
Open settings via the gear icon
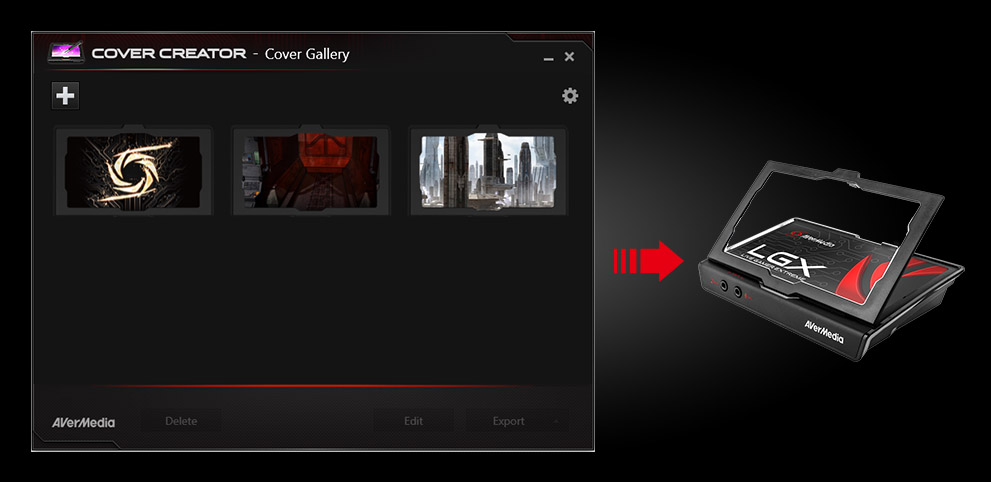pos(570,96)
